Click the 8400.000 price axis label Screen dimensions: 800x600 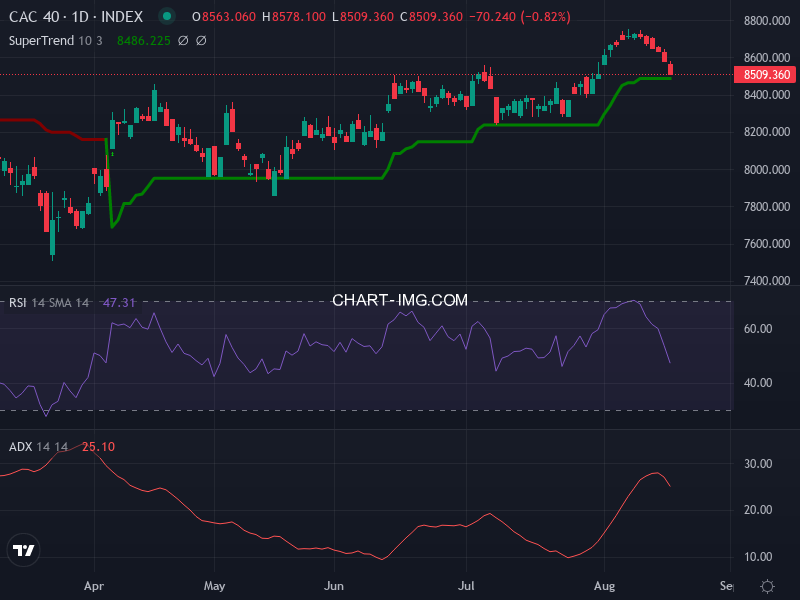(x=767, y=95)
